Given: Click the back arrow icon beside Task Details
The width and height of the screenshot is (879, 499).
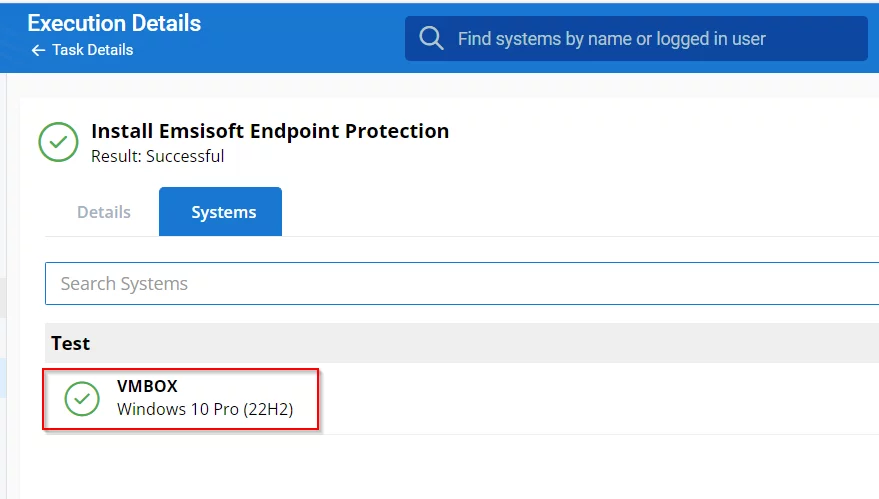Looking at the screenshot, I should [x=38, y=50].
